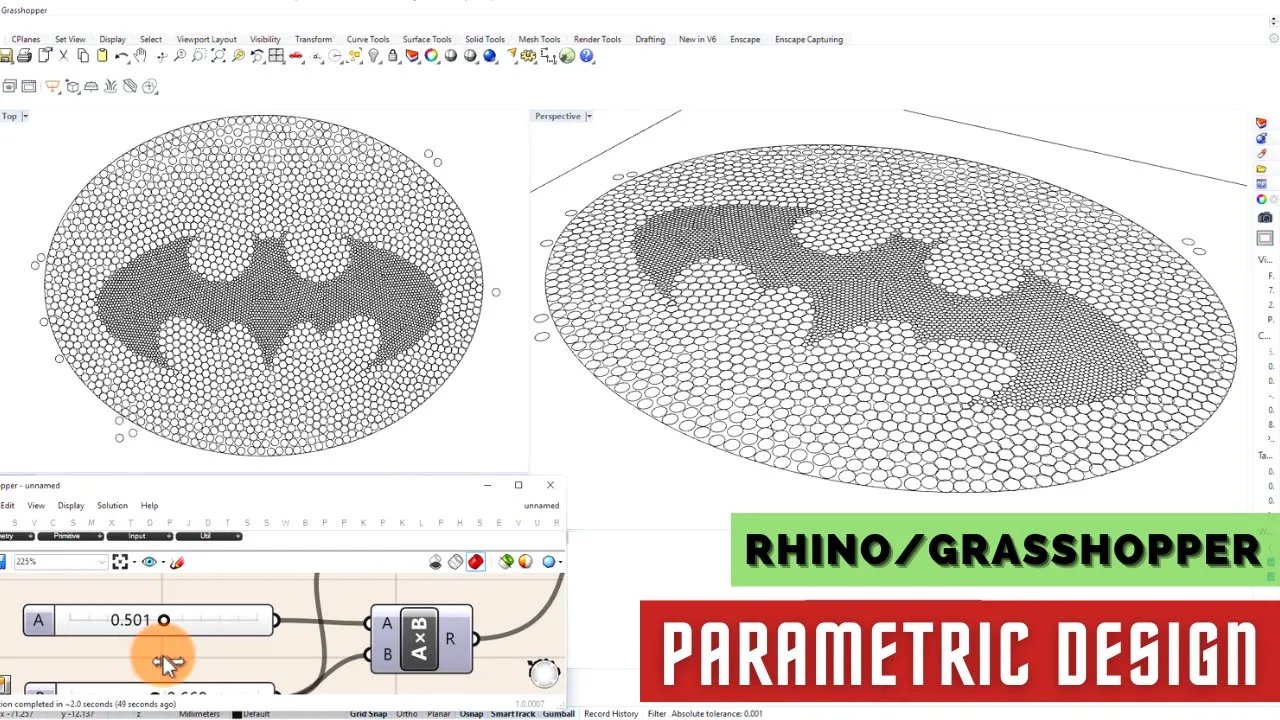The height and width of the screenshot is (720, 1280).
Task: Expand the Input panel in Grasshopper
Action: (x=140, y=536)
